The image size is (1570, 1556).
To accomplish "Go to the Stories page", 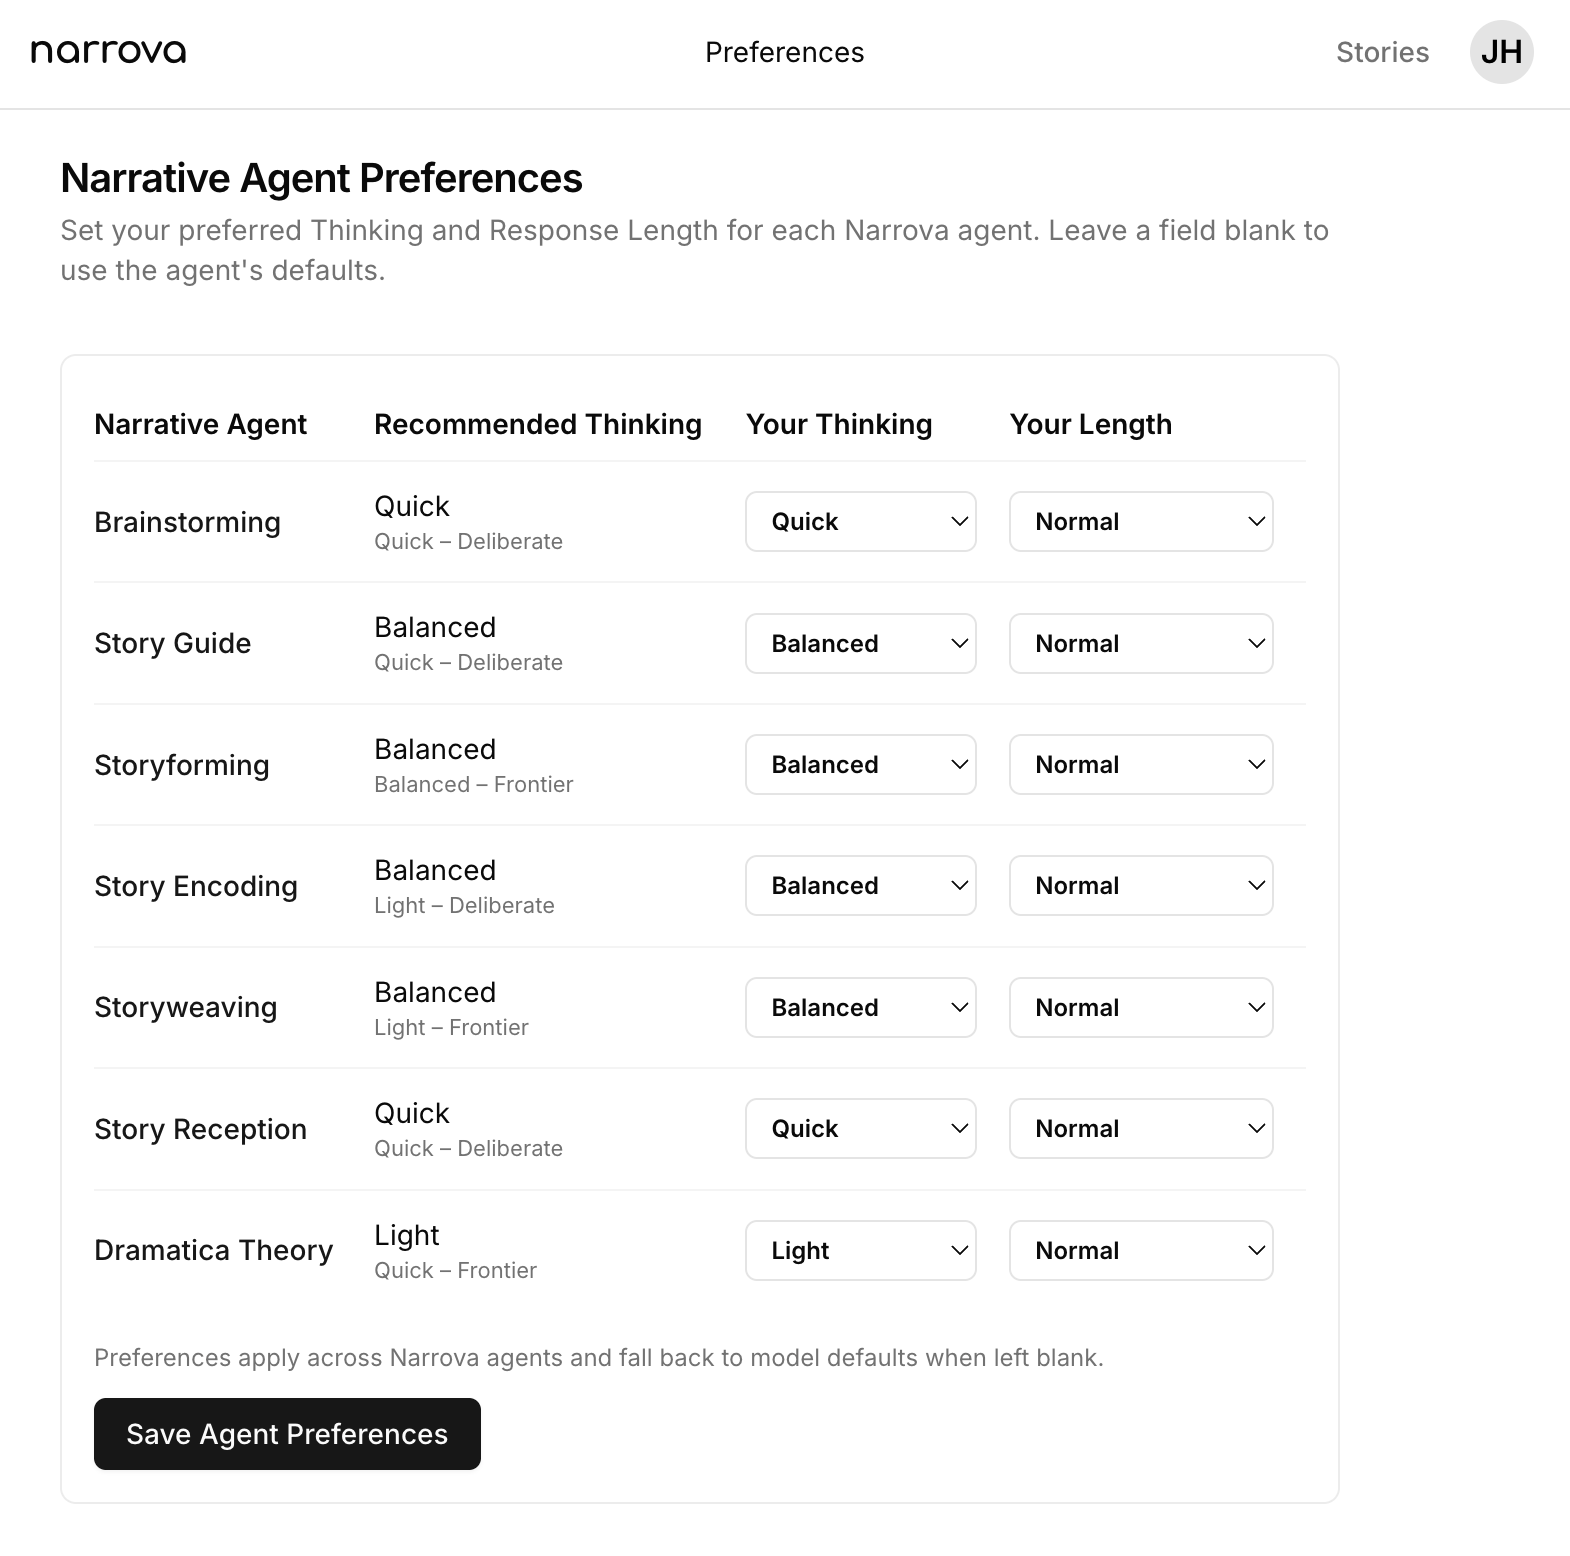I will click(1382, 52).
